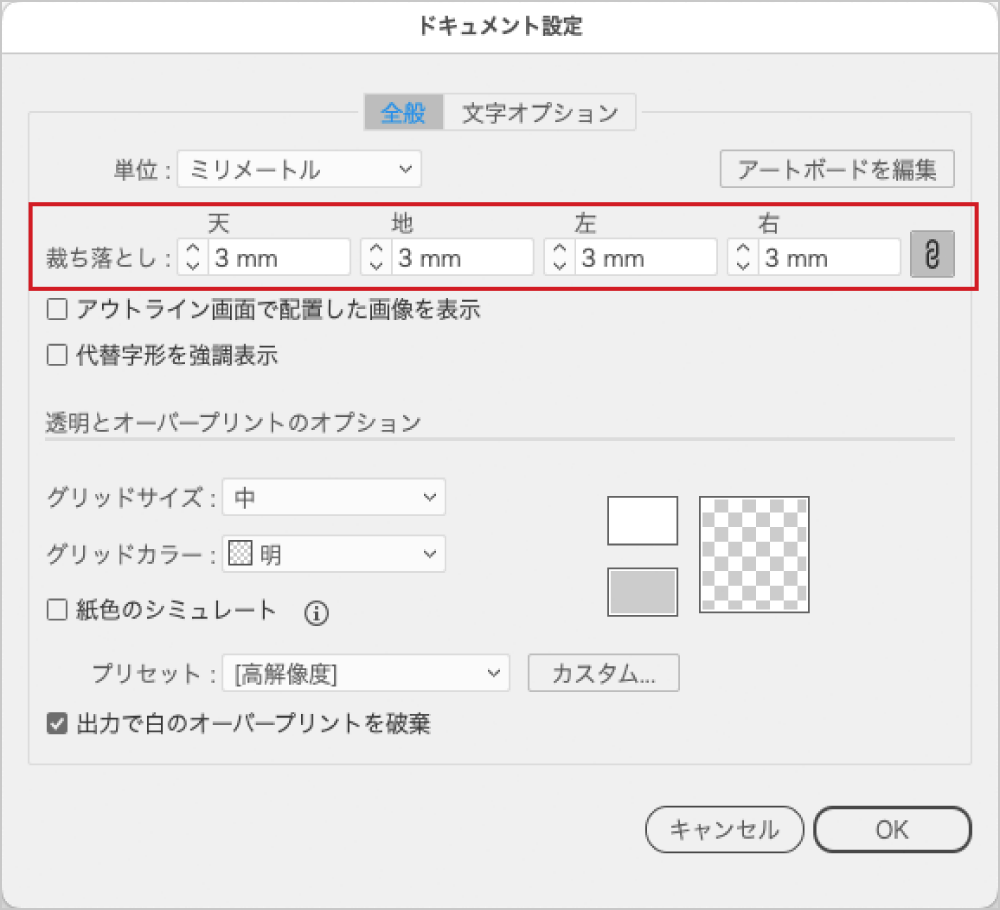The height and width of the screenshot is (910, 1000).
Task: Click the 右 bleed stepper up arrow
Action: (x=741, y=250)
